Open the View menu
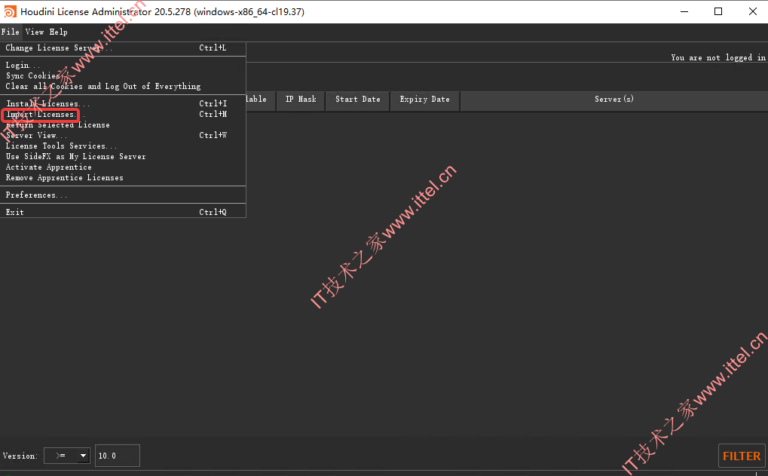This screenshot has width=768, height=476. pos(34,32)
